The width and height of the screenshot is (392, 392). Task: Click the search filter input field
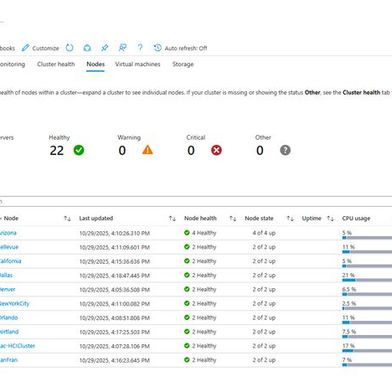point(196,201)
